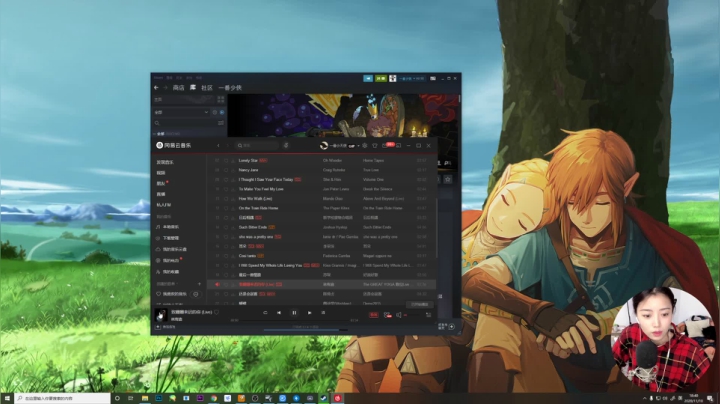
Task: Open Steam library grid view icon
Action: 220,99
